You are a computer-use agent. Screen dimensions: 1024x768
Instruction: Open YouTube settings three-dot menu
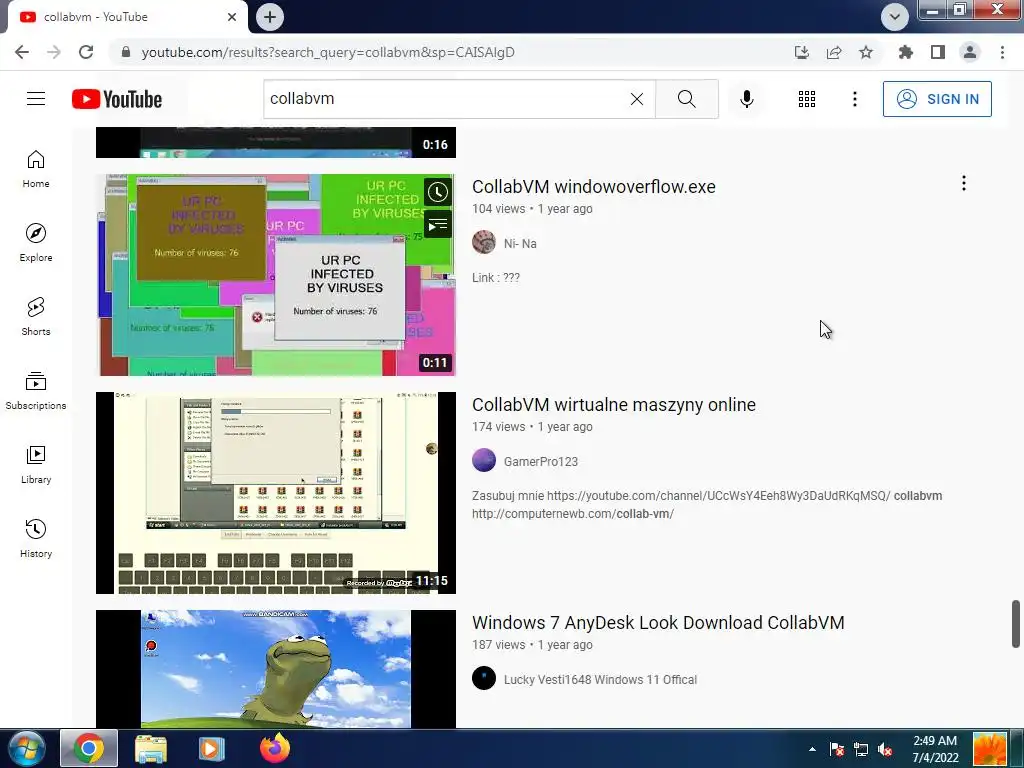coord(854,99)
